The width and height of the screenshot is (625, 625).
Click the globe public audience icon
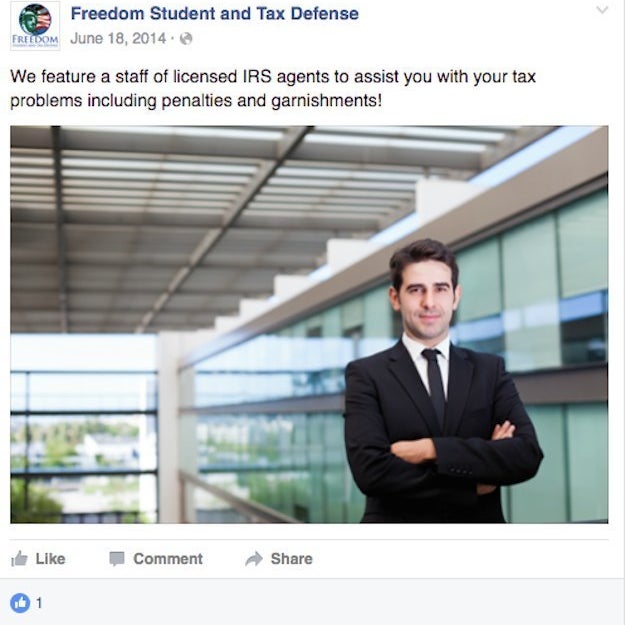click(x=186, y=39)
